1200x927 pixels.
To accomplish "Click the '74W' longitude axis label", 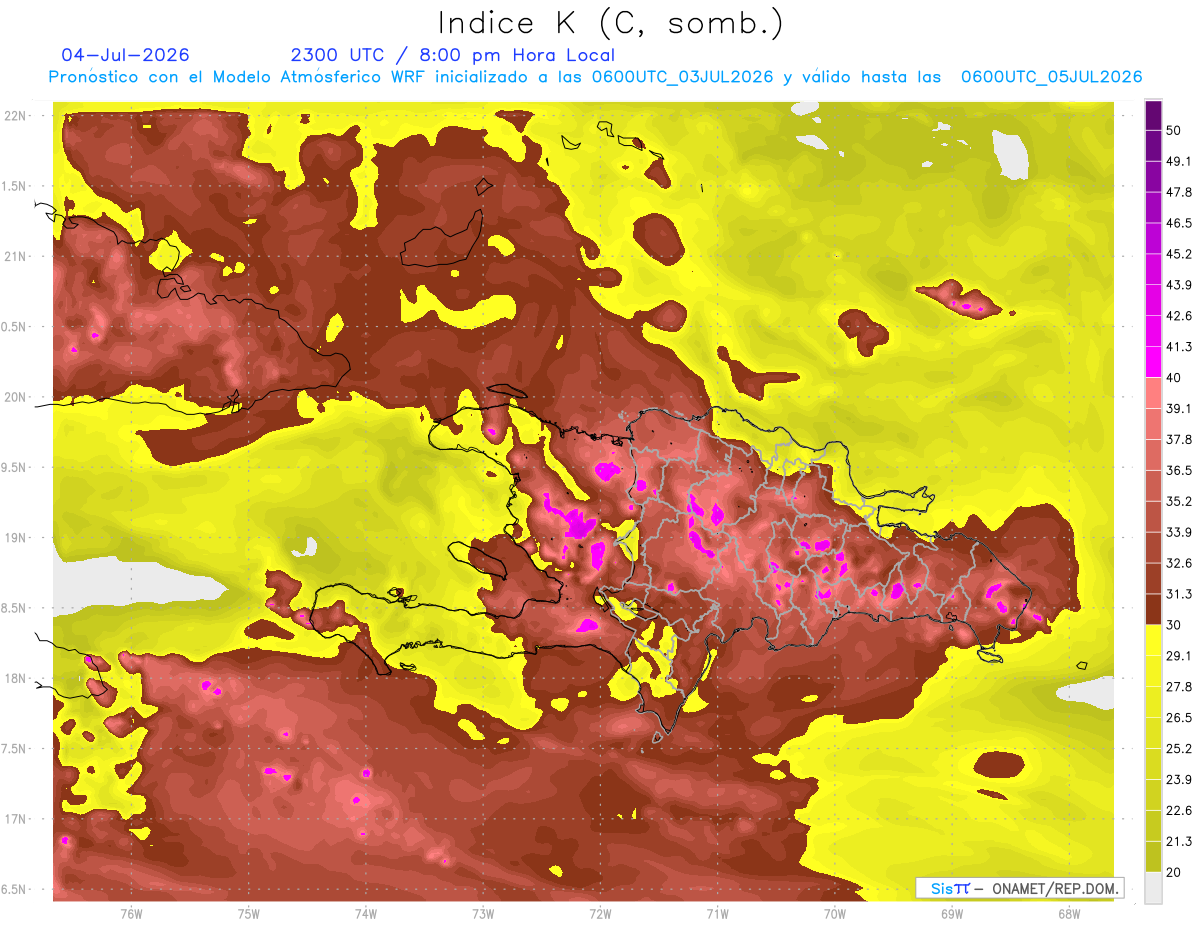I will click(x=366, y=914).
